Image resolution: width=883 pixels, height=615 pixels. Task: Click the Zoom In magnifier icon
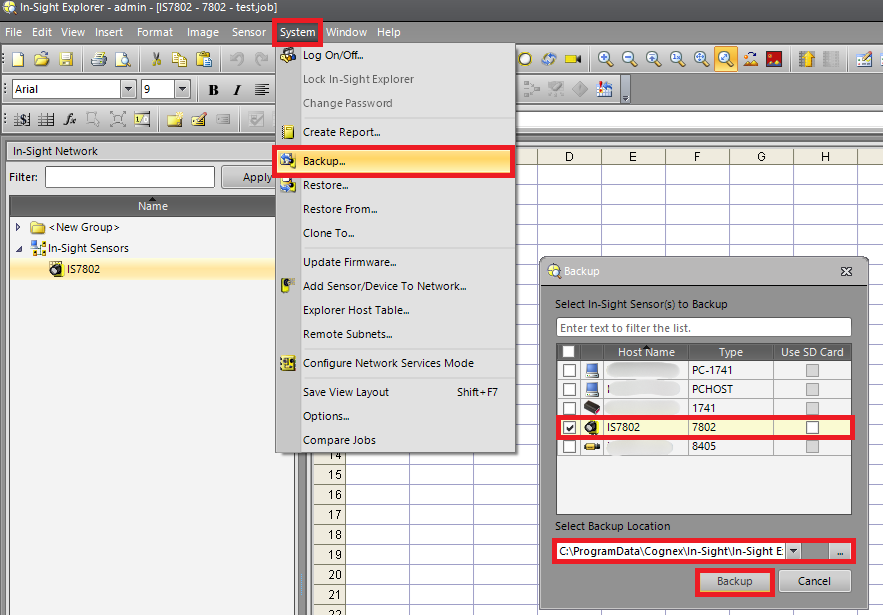pos(605,59)
